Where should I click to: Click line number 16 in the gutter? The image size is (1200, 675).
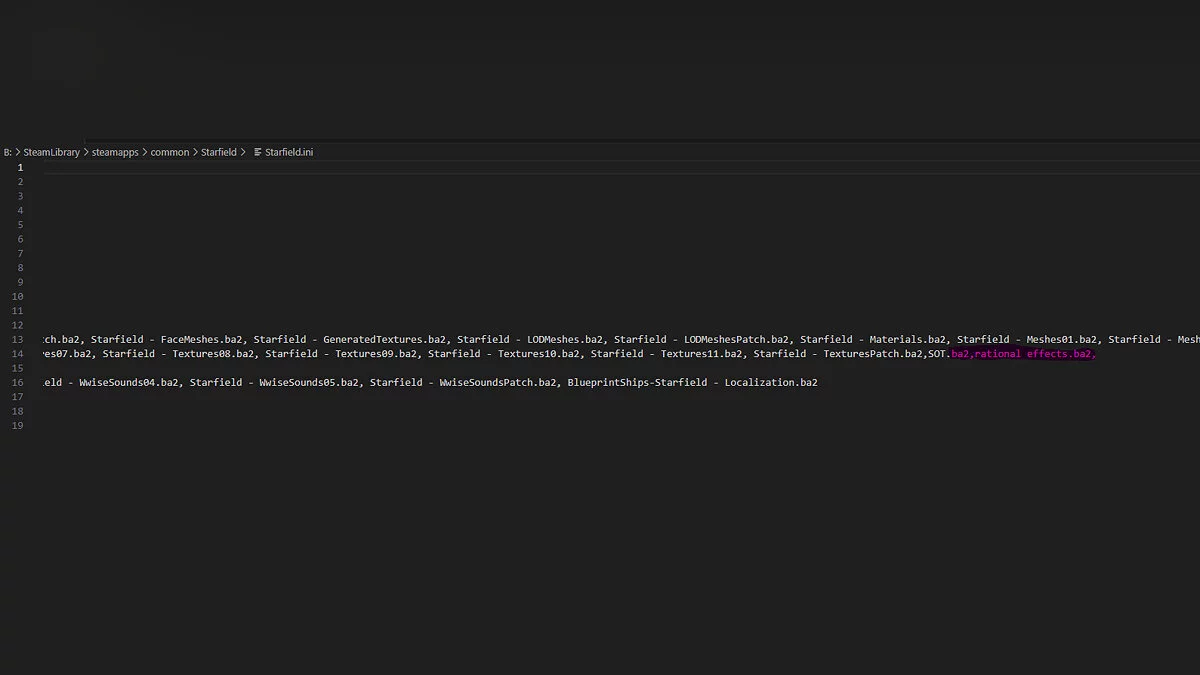point(17,383)
